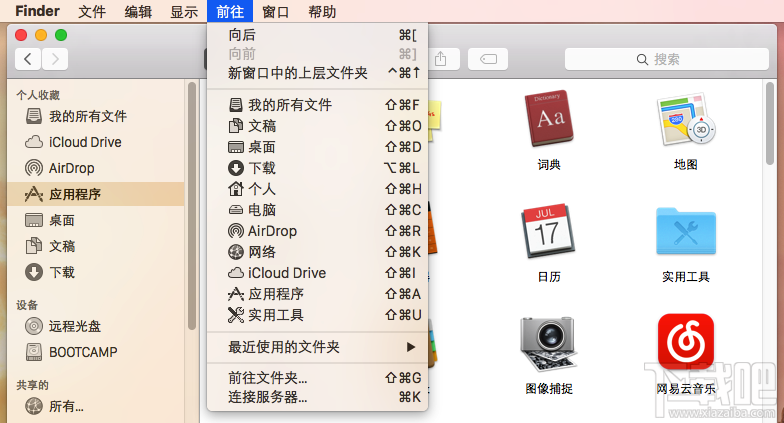Choose AirDrop in the Go menu
The height and width of the screenshot is (423, 784).
click(x=318, y=231)
